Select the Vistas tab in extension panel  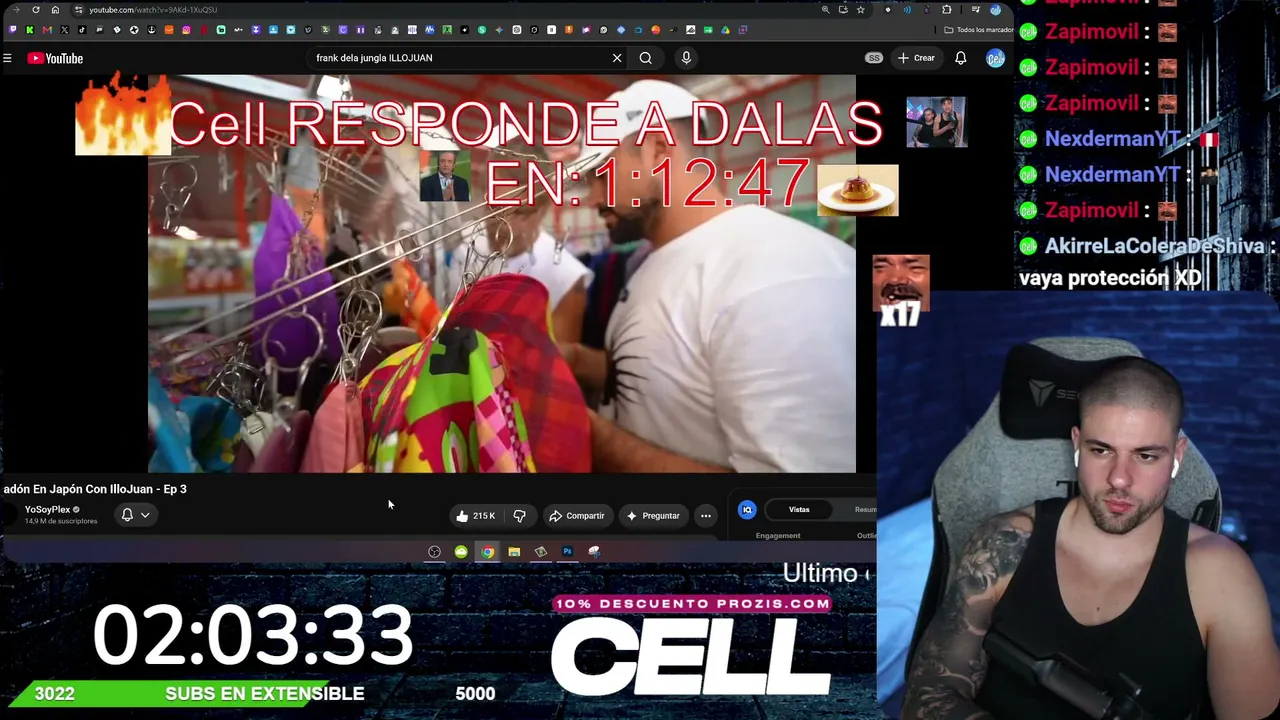799,510
